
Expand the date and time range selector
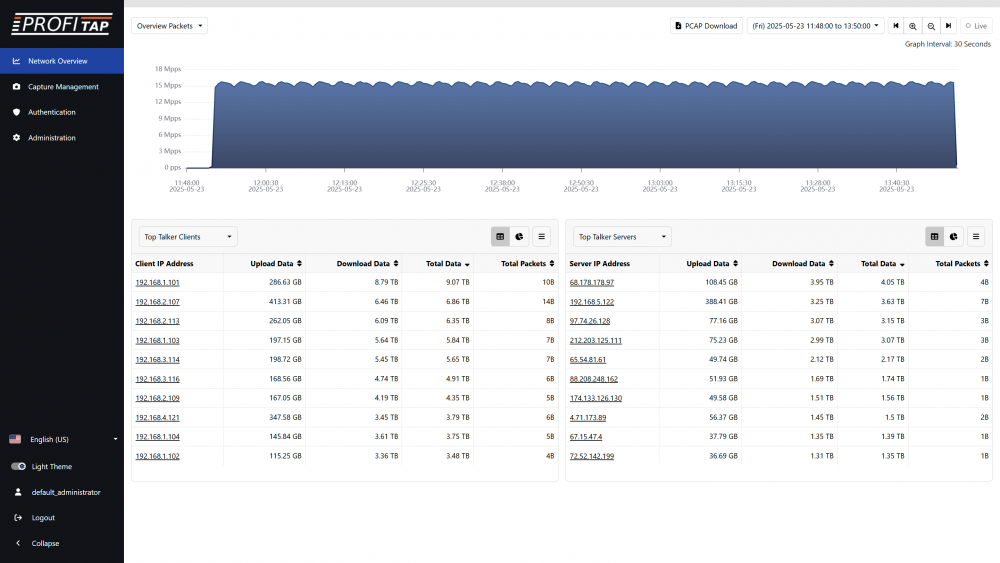pyautogui.click(x=815, y=26)
